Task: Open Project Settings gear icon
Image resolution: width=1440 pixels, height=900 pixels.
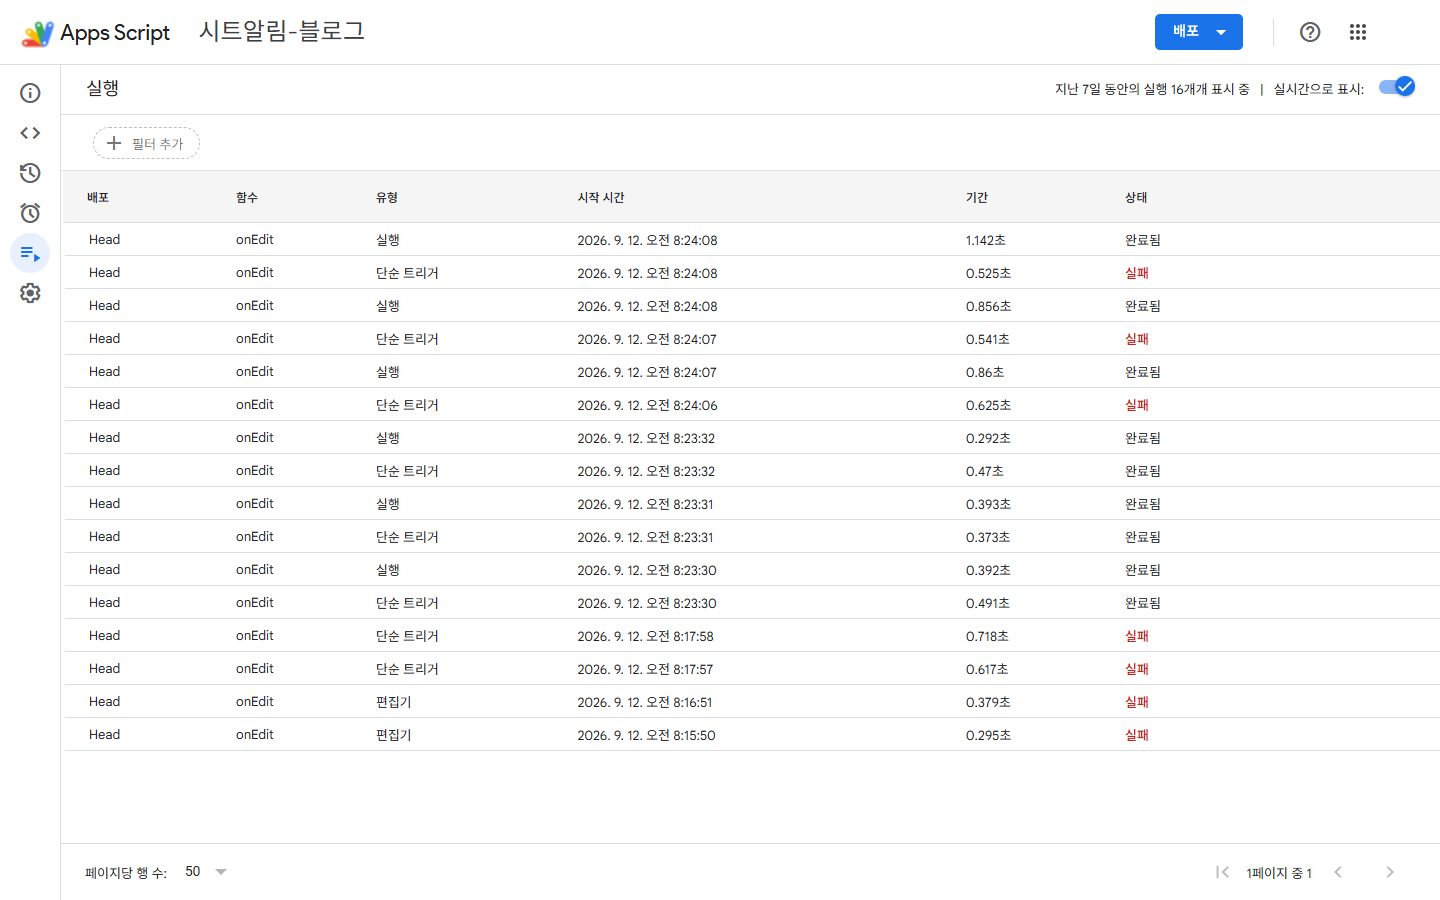Action: [30, 293]
